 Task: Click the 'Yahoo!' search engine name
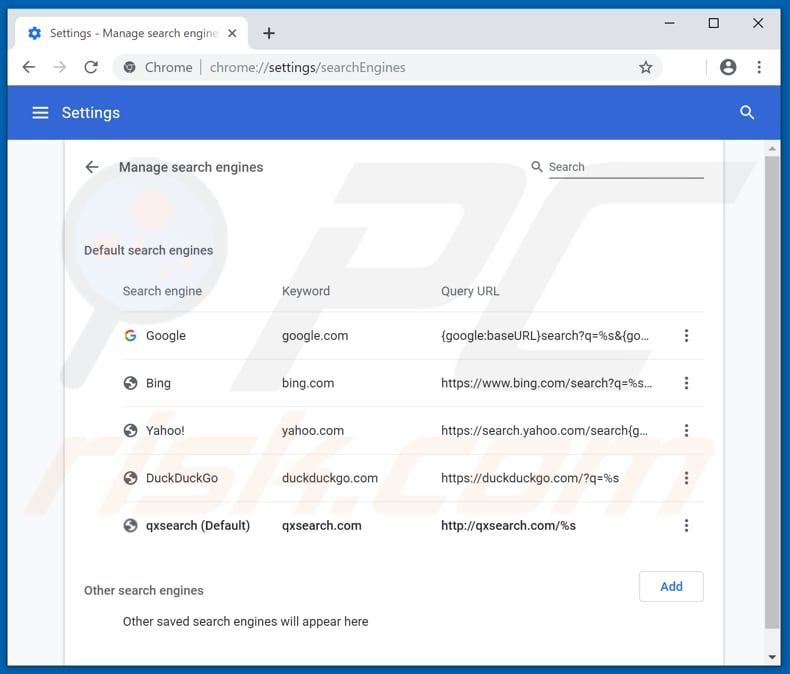[165, 430]
